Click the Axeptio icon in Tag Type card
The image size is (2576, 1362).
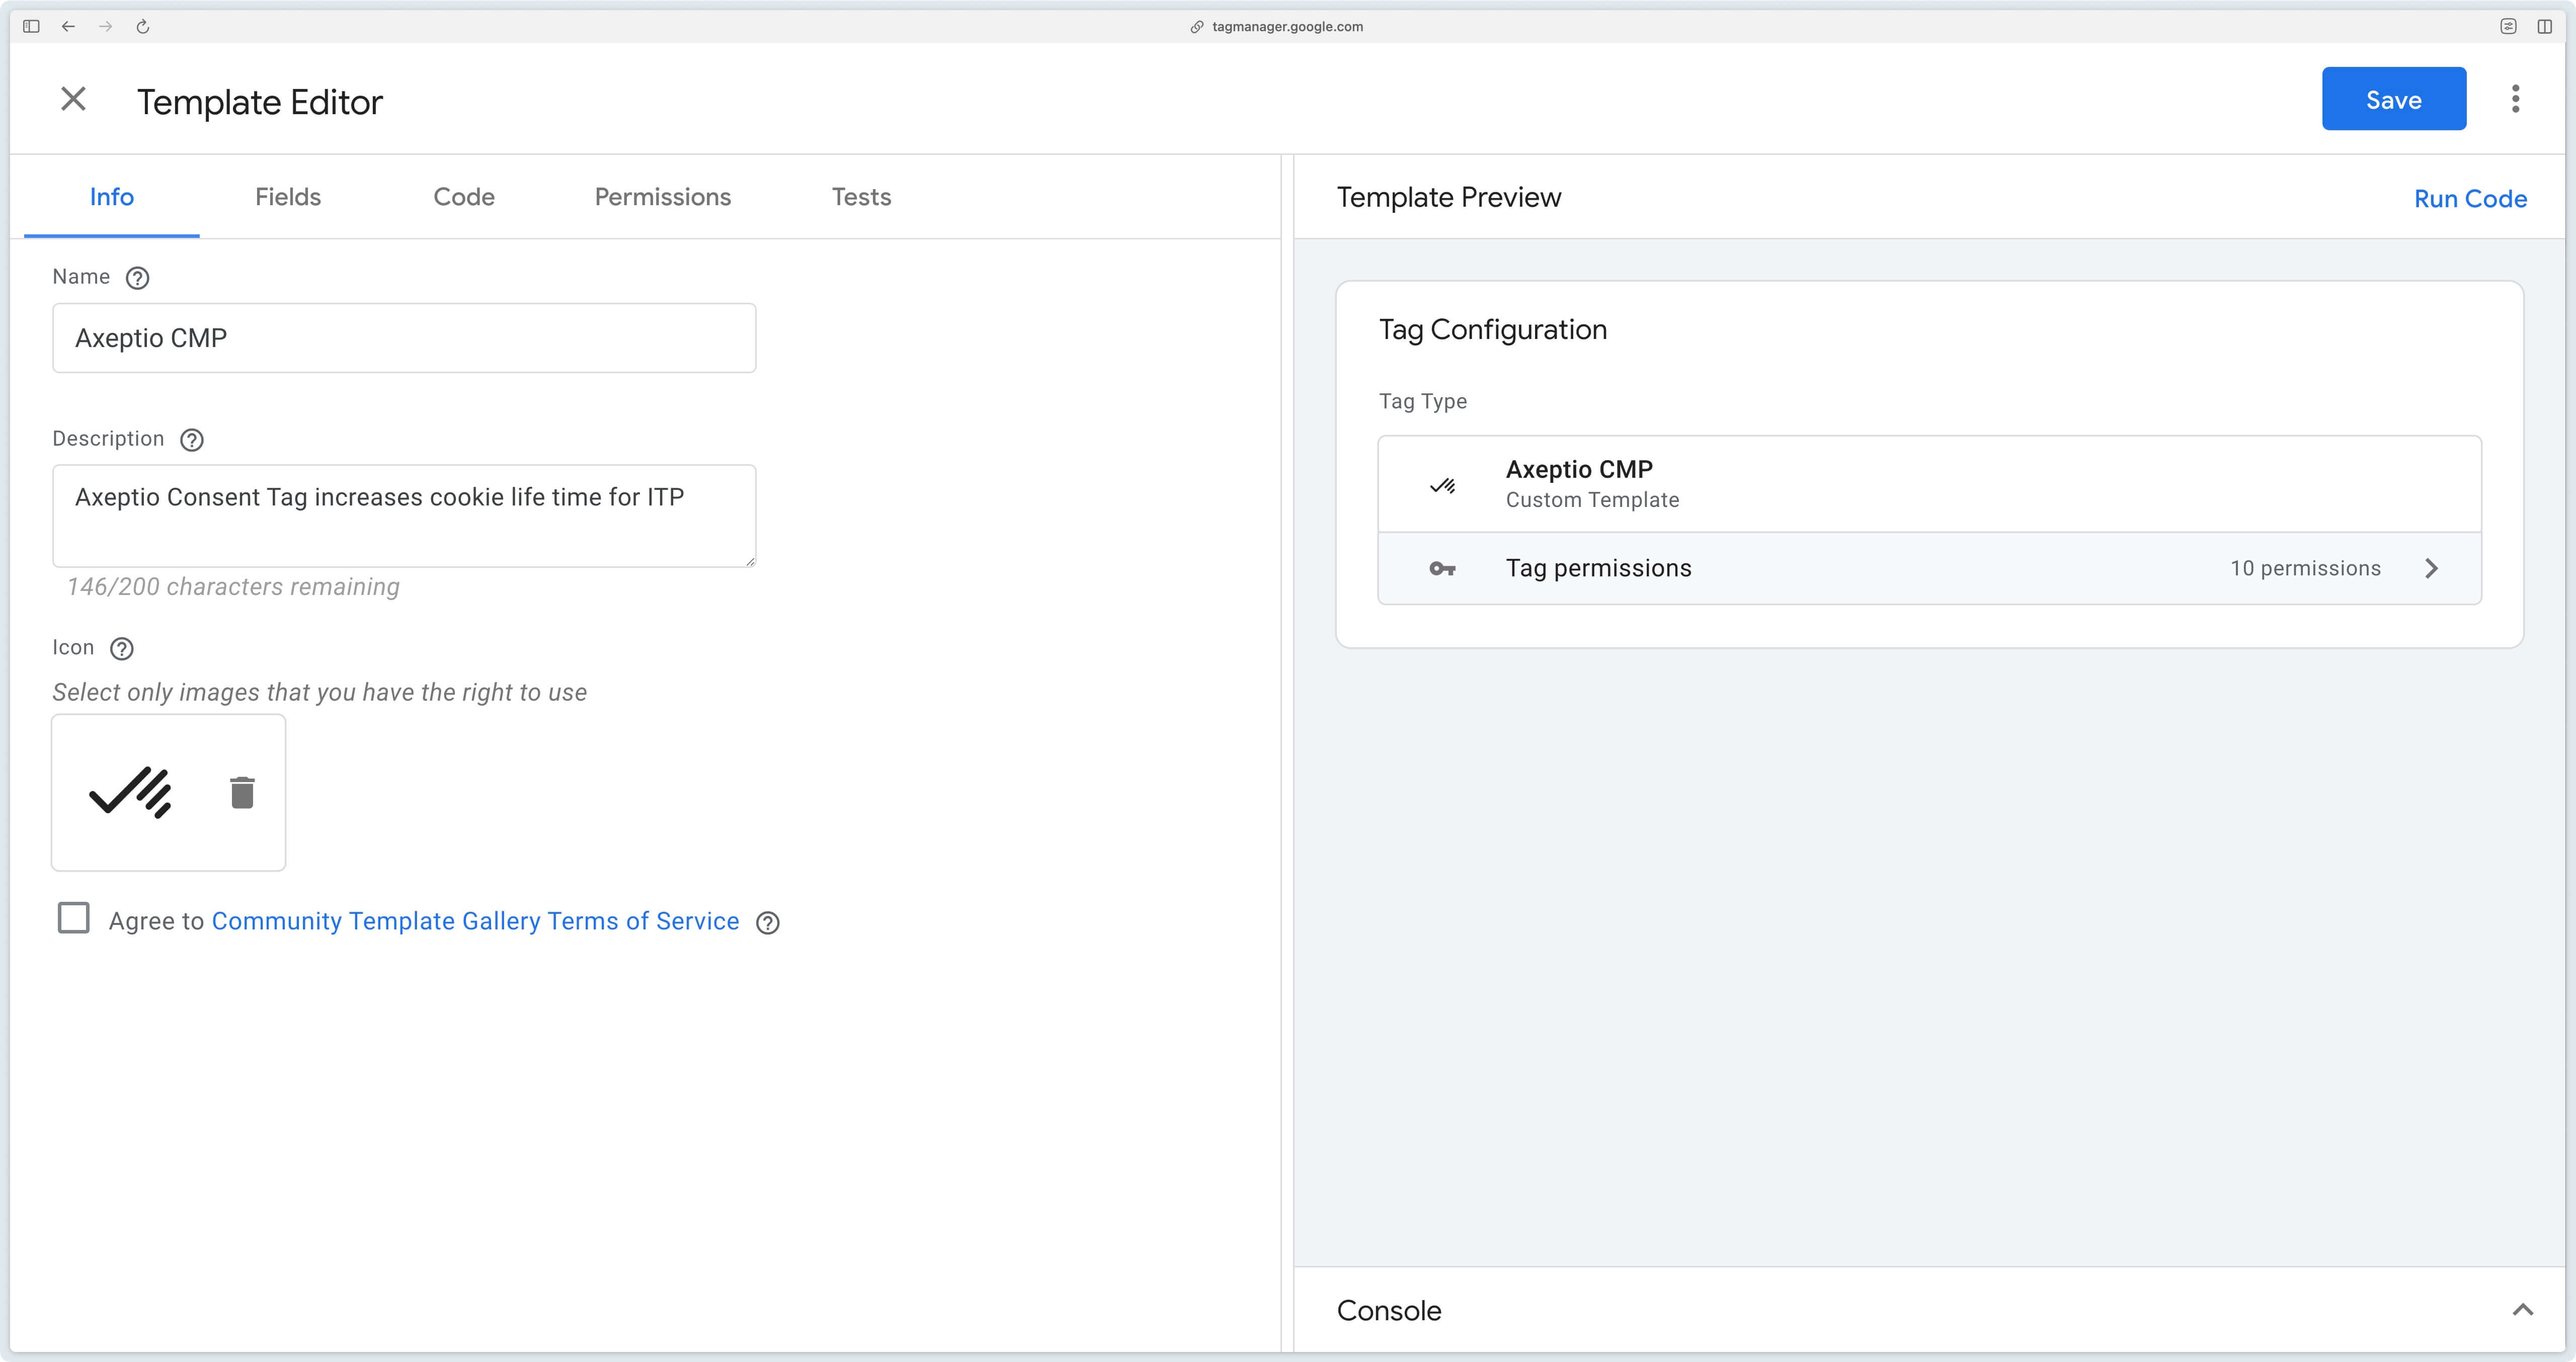pyautogui.click(x=1442, y=486)
